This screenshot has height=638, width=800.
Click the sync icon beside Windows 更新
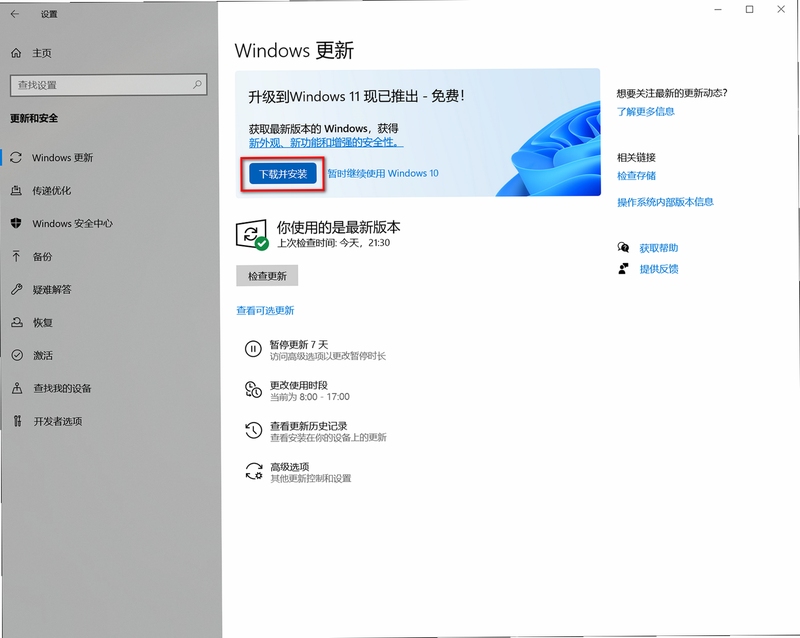pyautogui.click(x=16, y=157)
